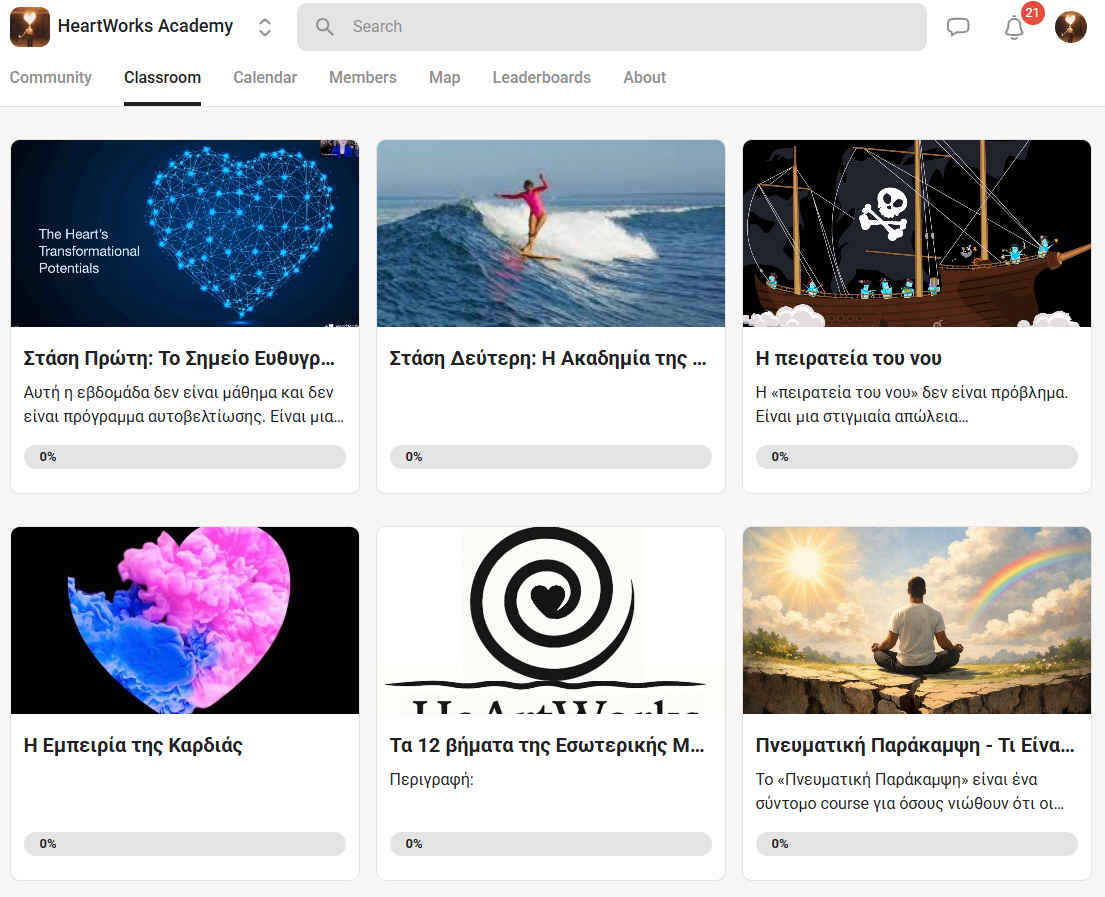Open the glowing blue heart course thumbnail
1105x897 pixels.
[x=185, y=233]
